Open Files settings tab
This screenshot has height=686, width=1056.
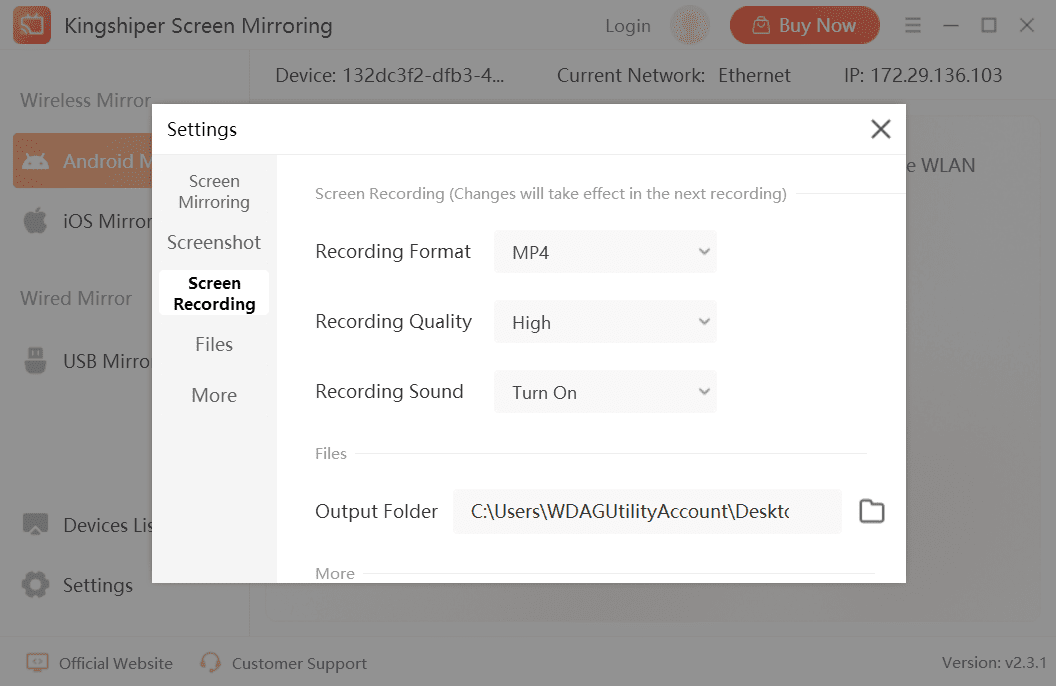coord(214,344)
